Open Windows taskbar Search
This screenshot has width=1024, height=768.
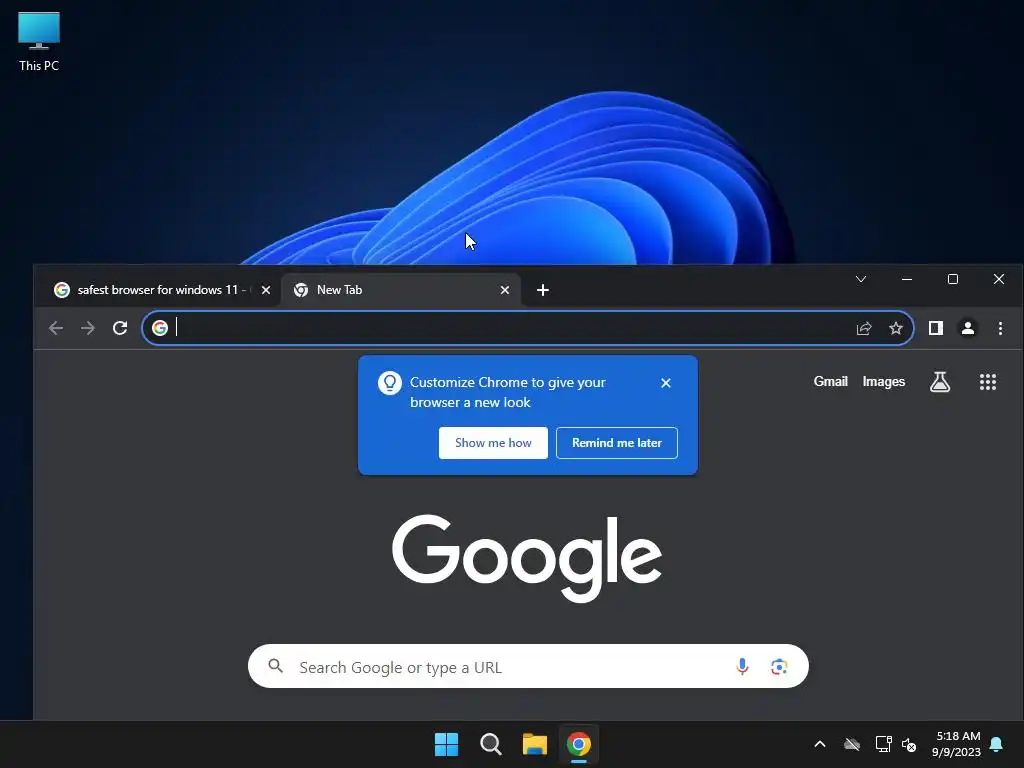click(490, 744)
